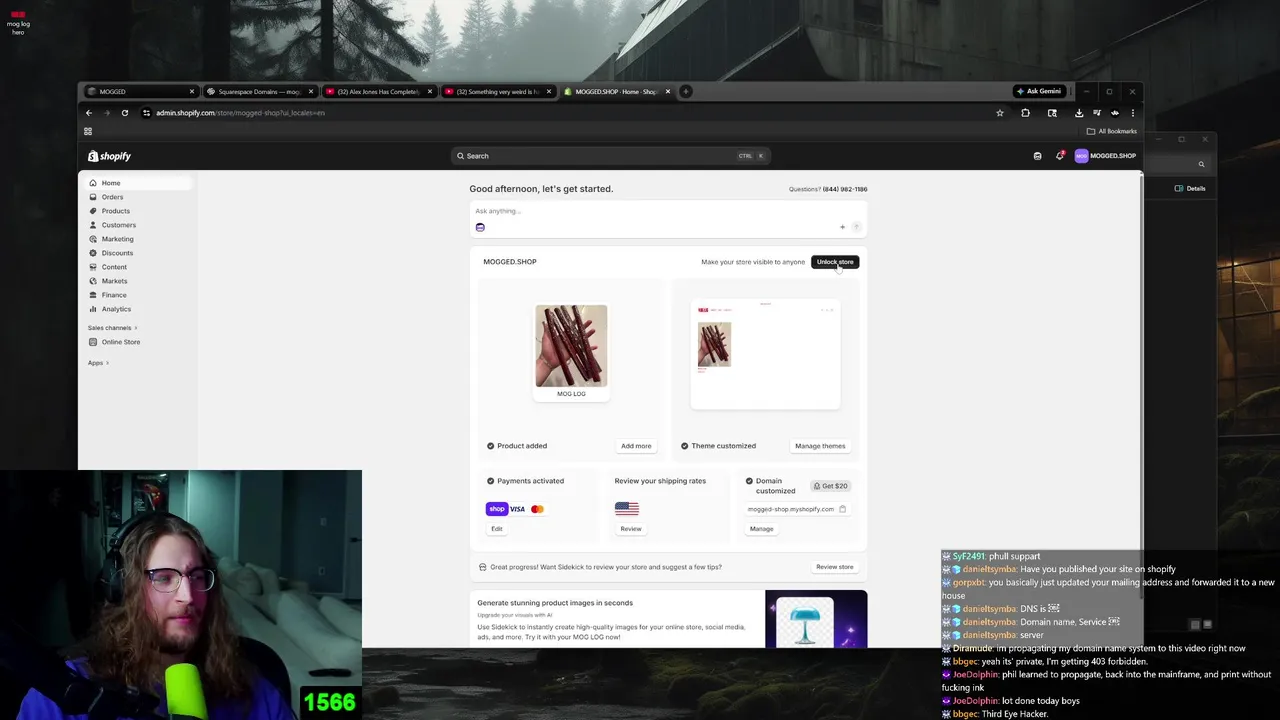Image resolution: width=1280 pixels, height=720 pixels.
Task: Click the Customers person icon
Action: (93, 225)
